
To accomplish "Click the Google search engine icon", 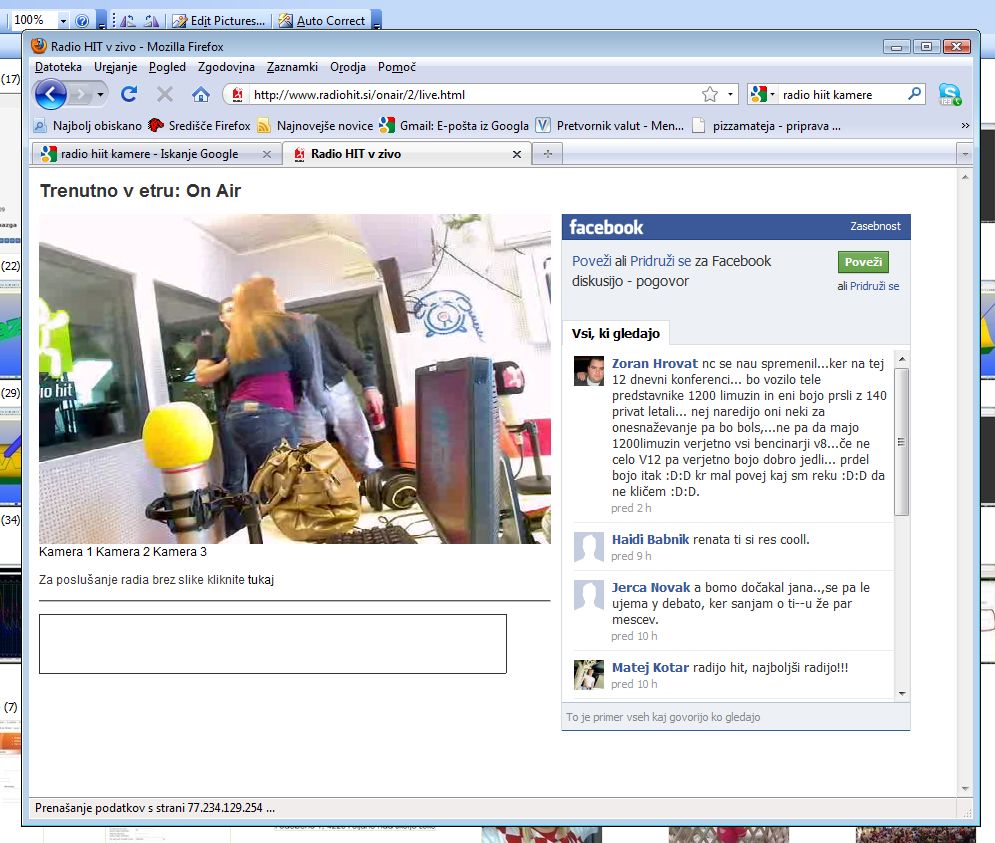I will 758,95.
